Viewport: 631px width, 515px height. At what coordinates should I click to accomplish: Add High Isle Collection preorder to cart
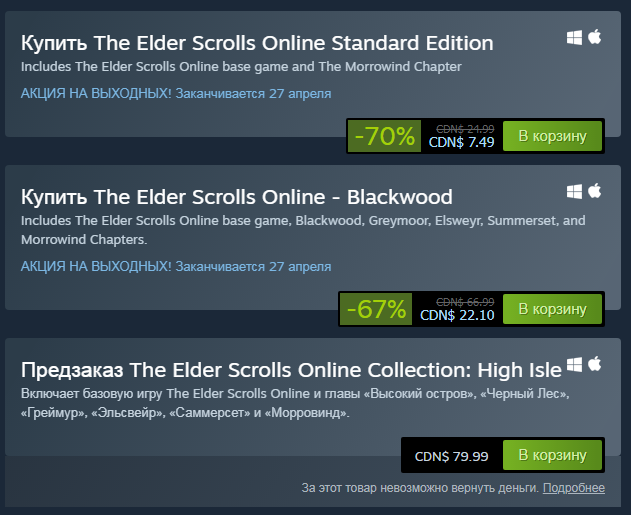coord(553,455)
